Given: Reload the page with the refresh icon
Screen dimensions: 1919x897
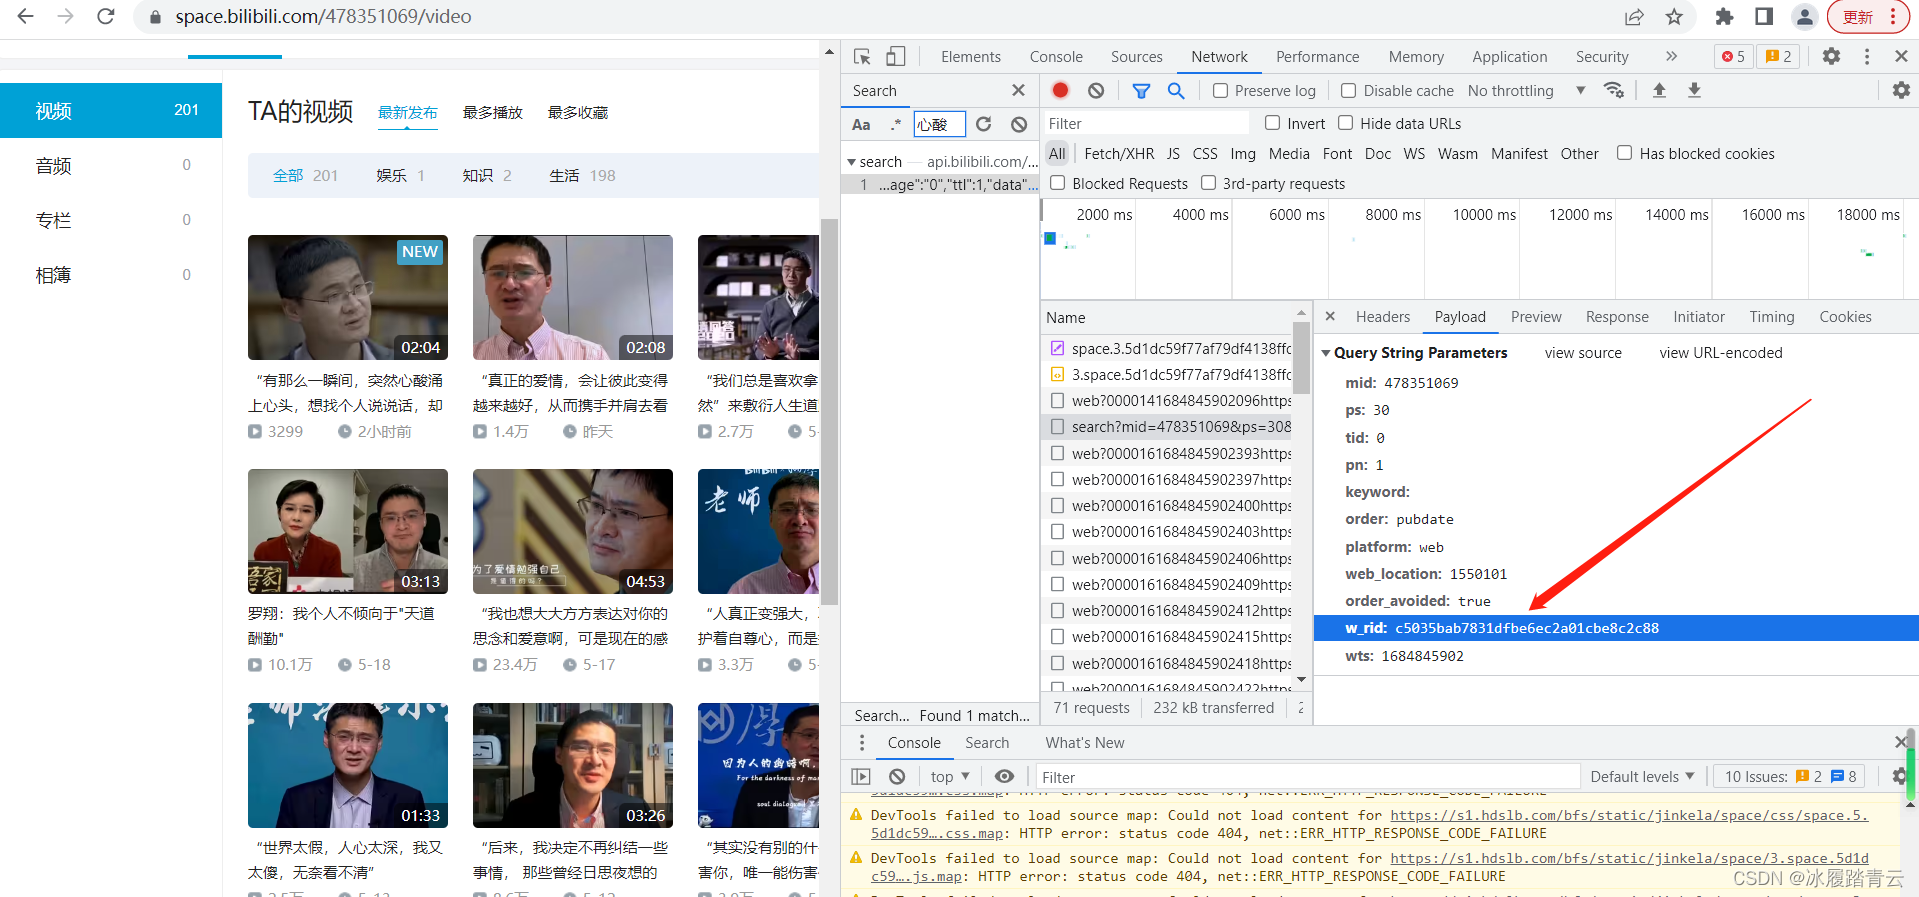Looking at the screenshot, I should pyautogui.click(x=106, y=17).
